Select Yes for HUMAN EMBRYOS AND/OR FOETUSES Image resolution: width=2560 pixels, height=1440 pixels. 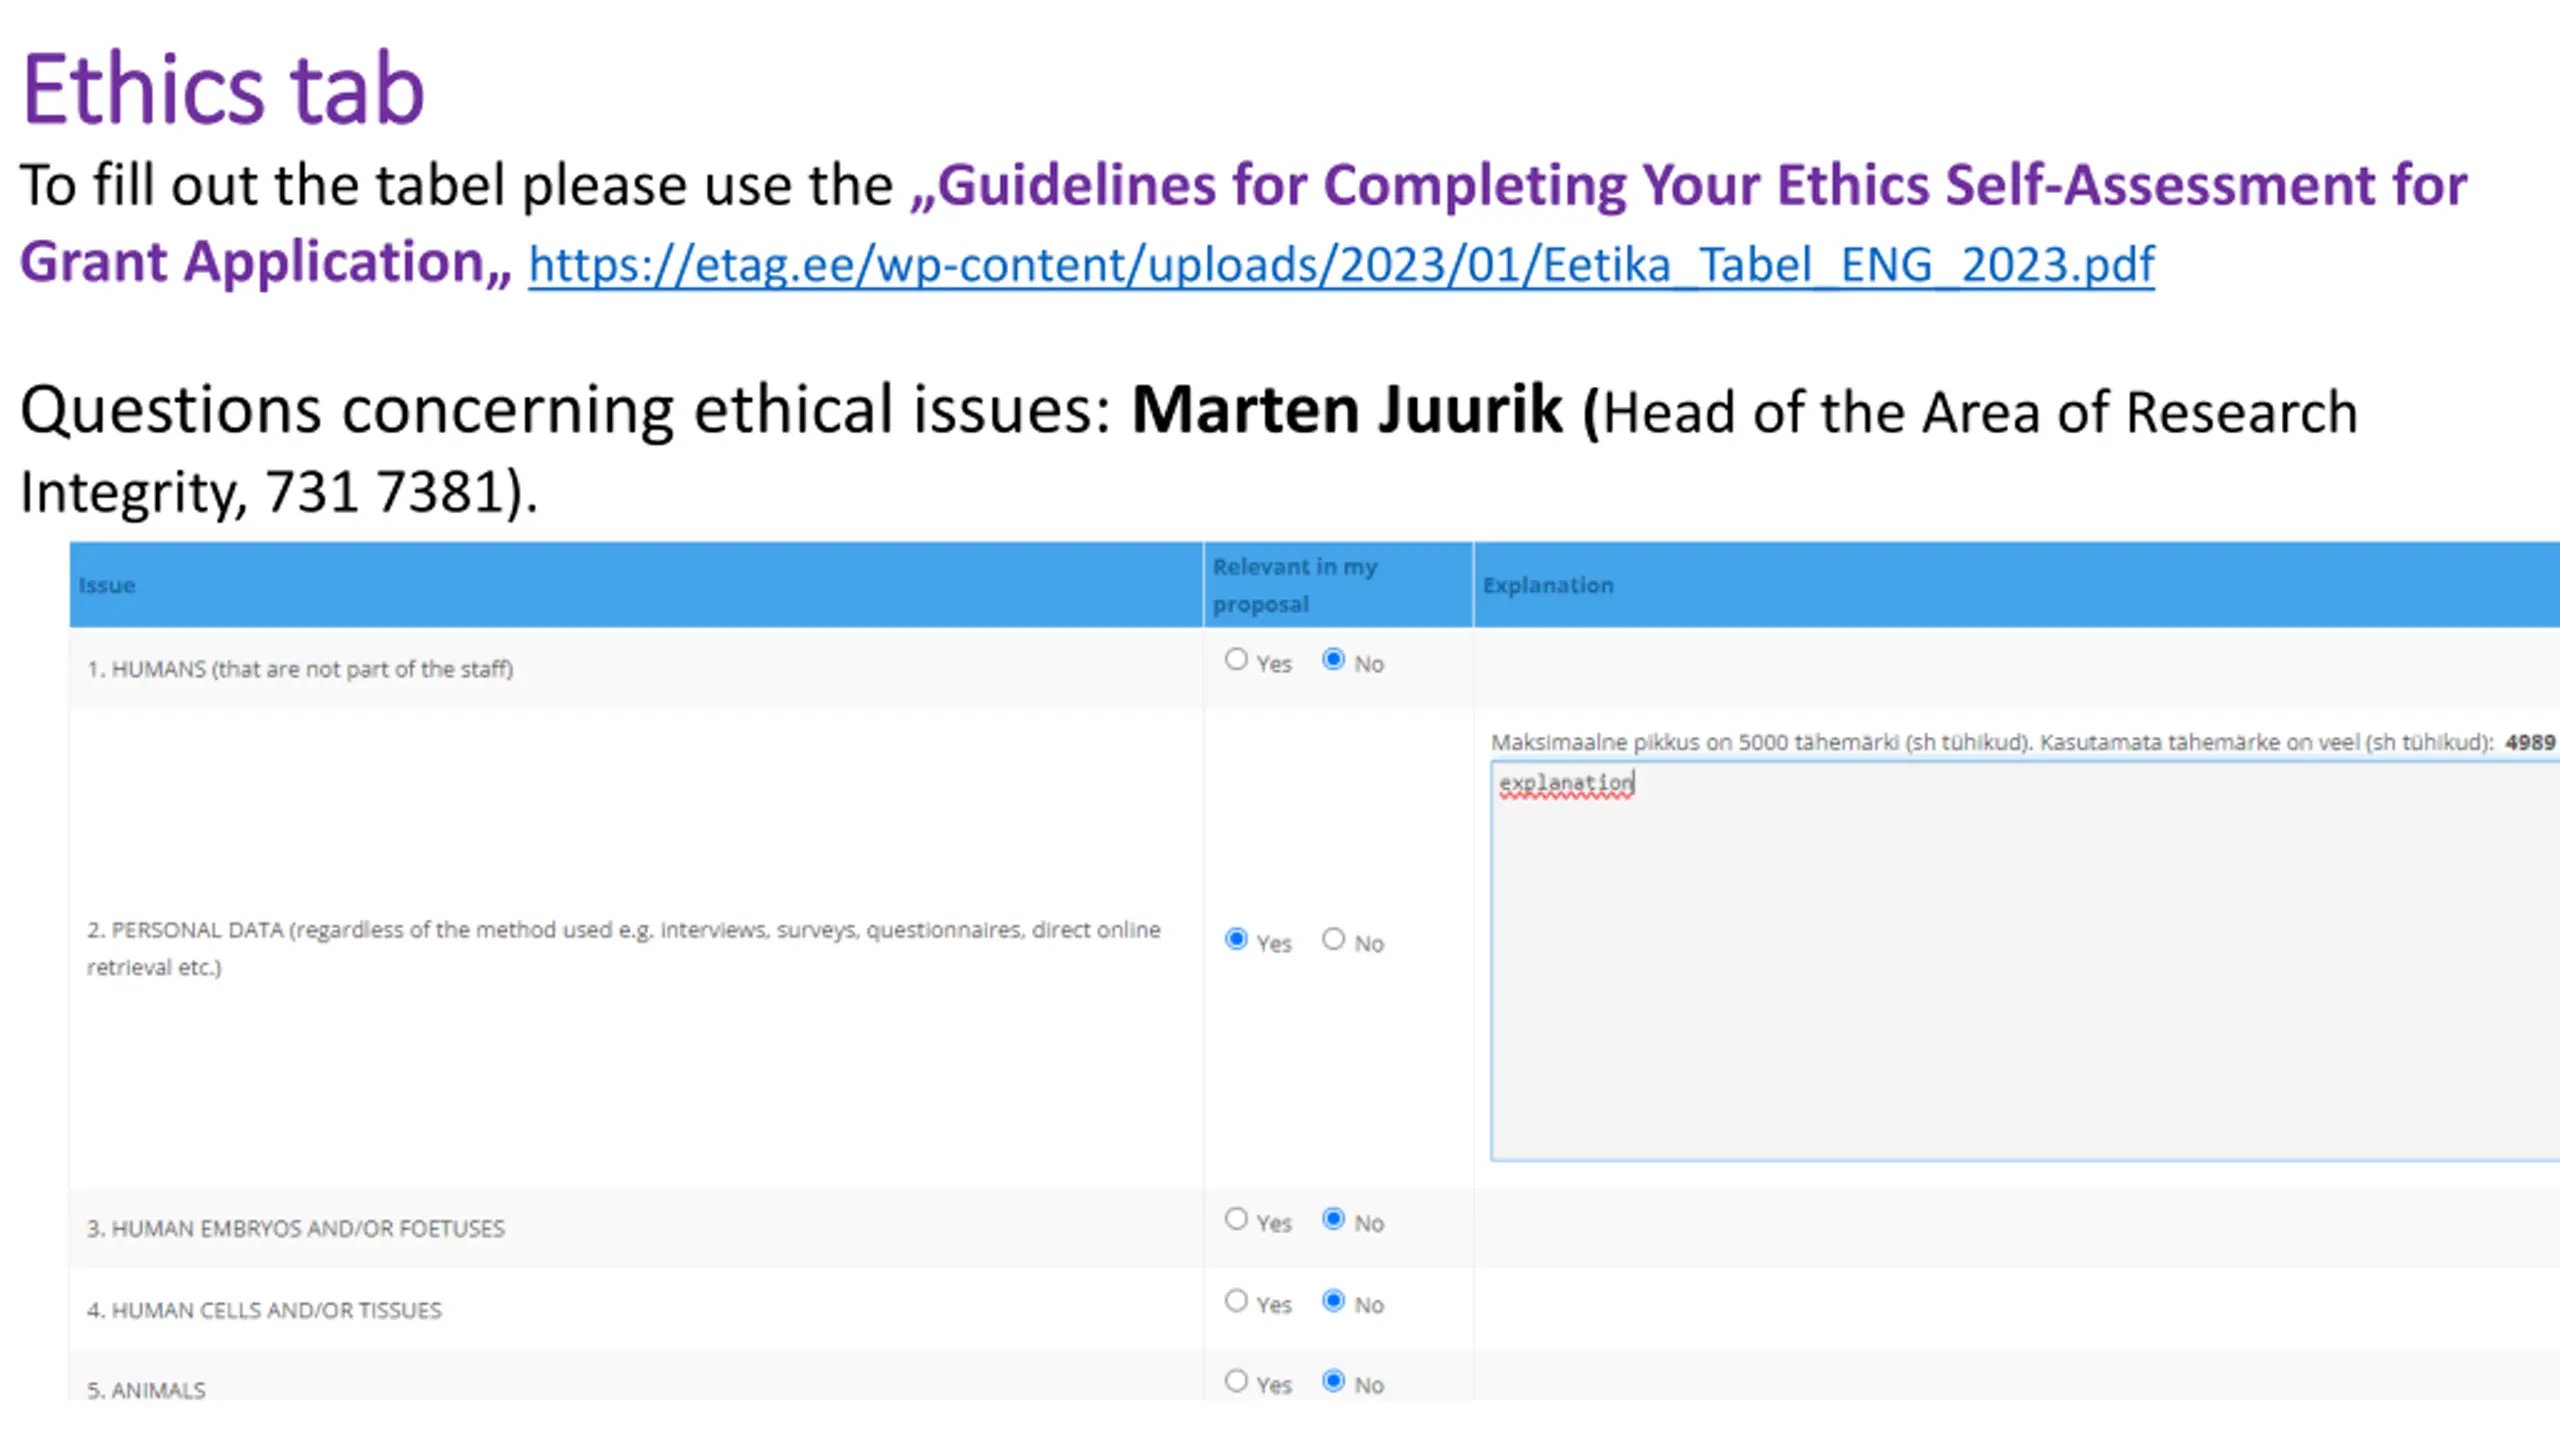[x=1237, y=1219]
